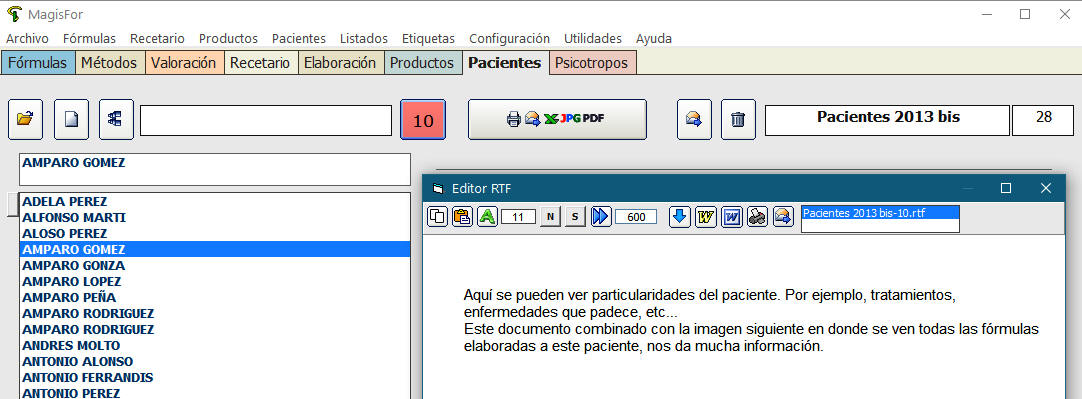Select patient ANDRES MOLTO
This screenshot has width=1082, height=399.
pyautogui.click(x=215, y=345)
